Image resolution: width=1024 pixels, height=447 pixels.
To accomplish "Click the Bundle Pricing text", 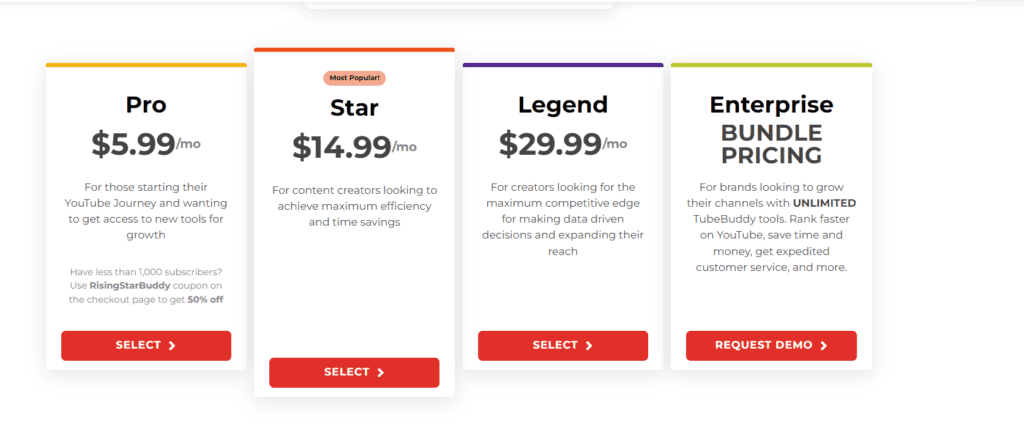I will point(771,144).
